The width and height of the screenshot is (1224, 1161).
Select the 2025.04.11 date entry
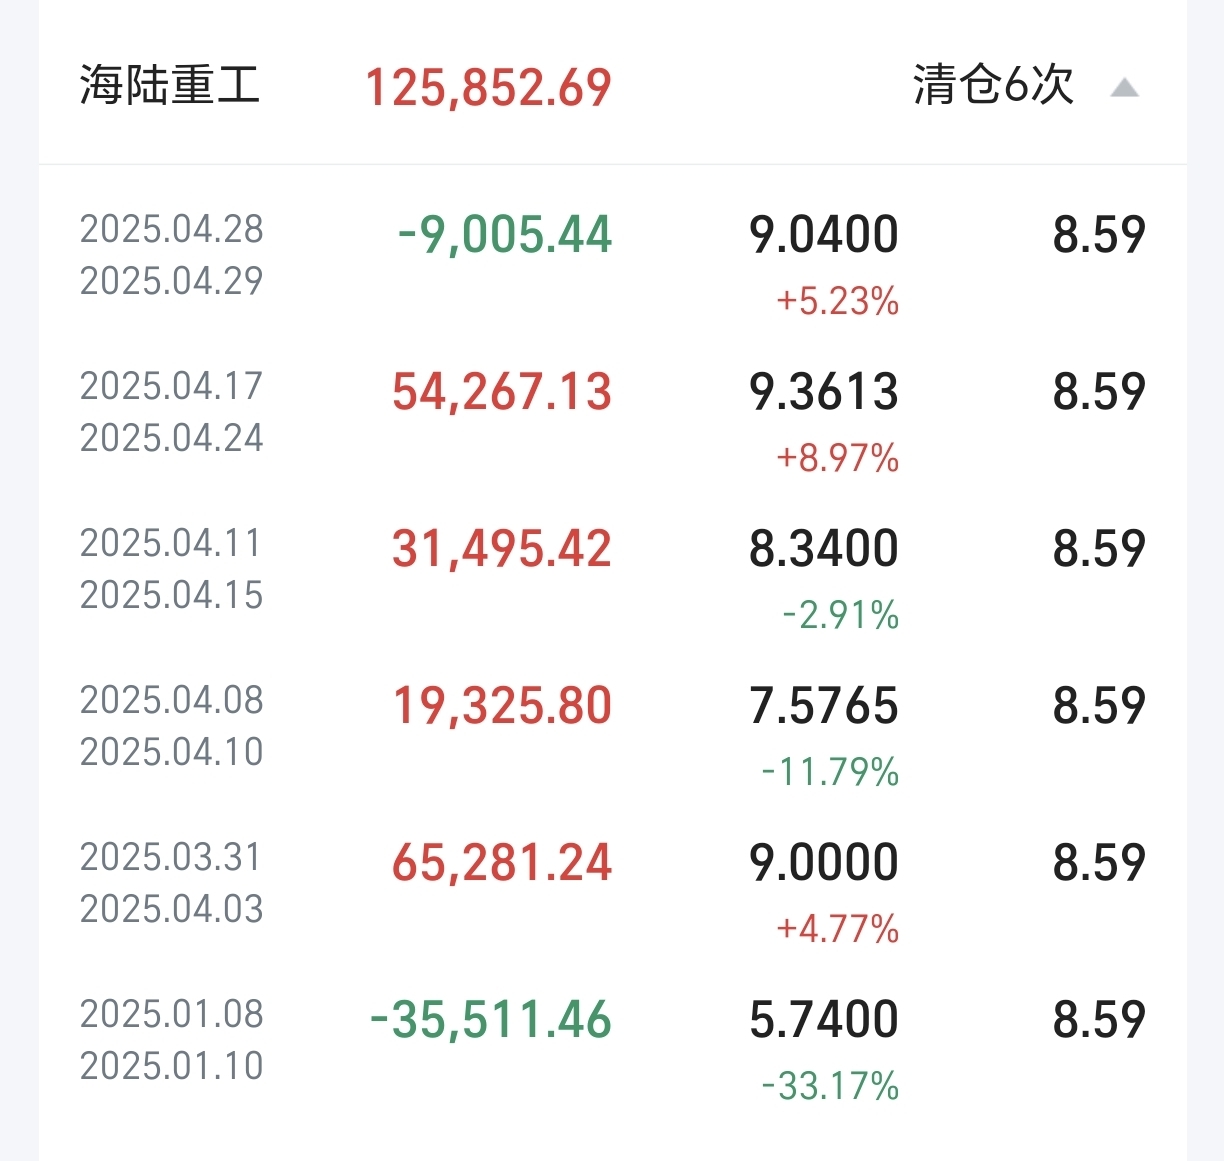click(172, 543)
